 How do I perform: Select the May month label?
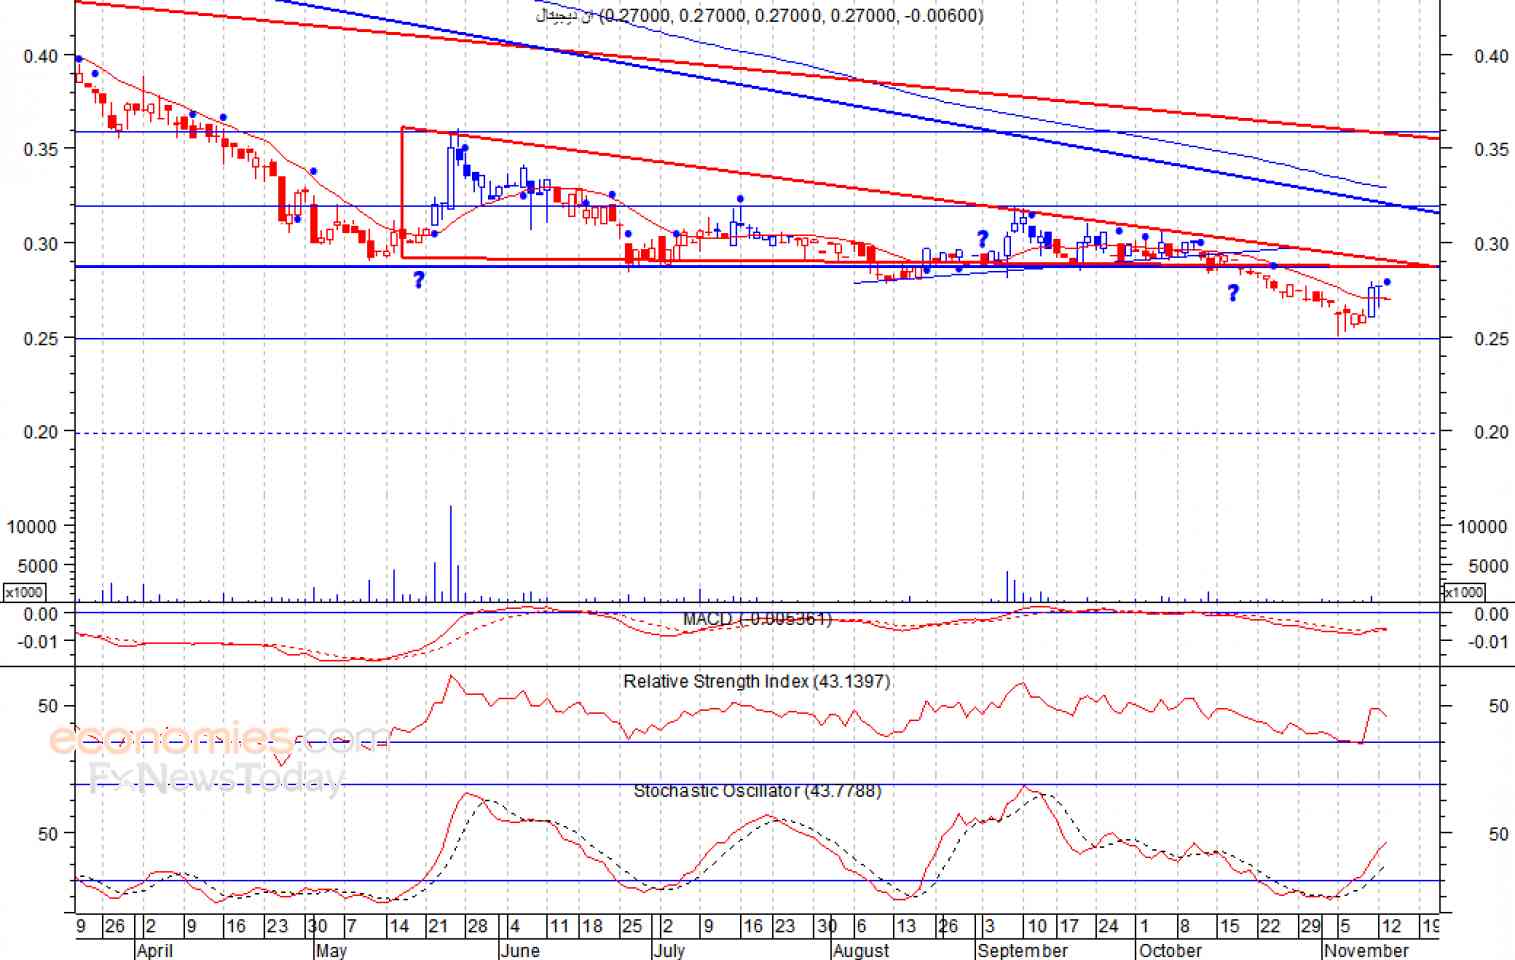coord(331,950)
